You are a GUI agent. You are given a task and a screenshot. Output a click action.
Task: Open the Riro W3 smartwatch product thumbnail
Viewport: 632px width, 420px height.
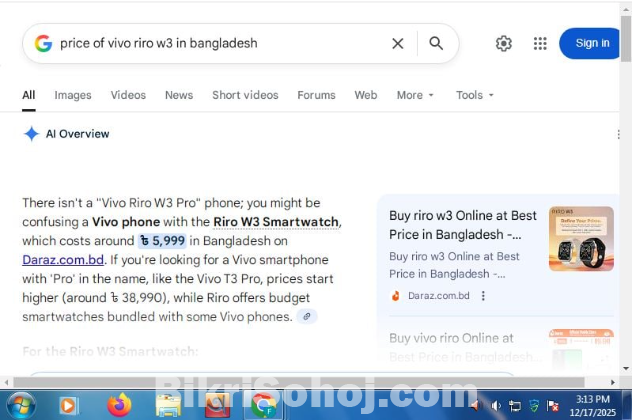point(581,238)
